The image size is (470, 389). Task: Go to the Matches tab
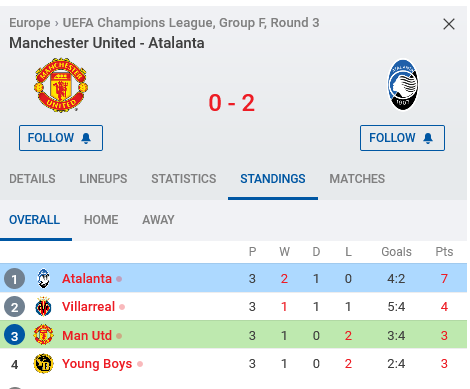tap(357, 179)
